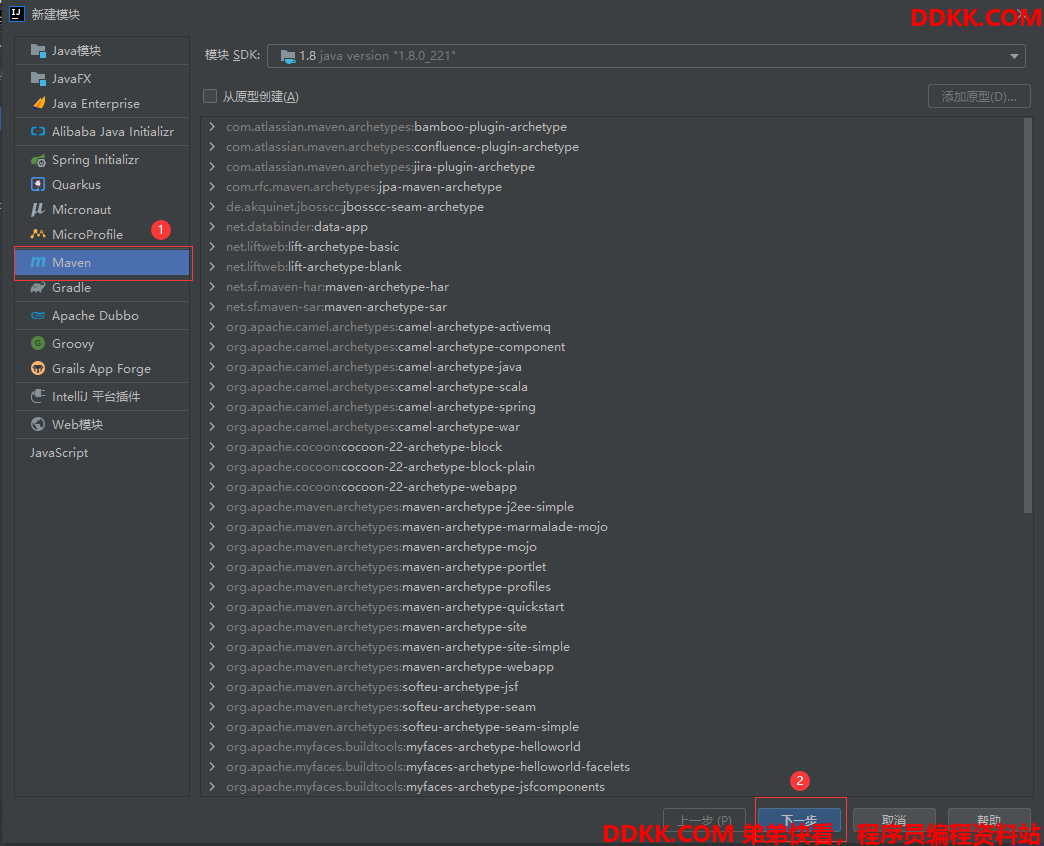Viewport: 1044px width, 846px height.
Task: Click the 取消 button
Action: point(894,820)
